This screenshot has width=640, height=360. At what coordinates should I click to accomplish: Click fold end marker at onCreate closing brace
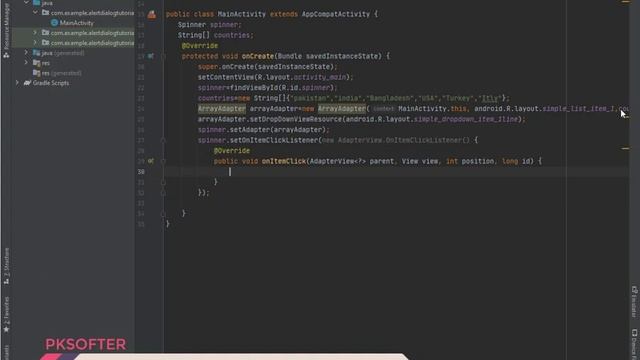tap(163, 213)
